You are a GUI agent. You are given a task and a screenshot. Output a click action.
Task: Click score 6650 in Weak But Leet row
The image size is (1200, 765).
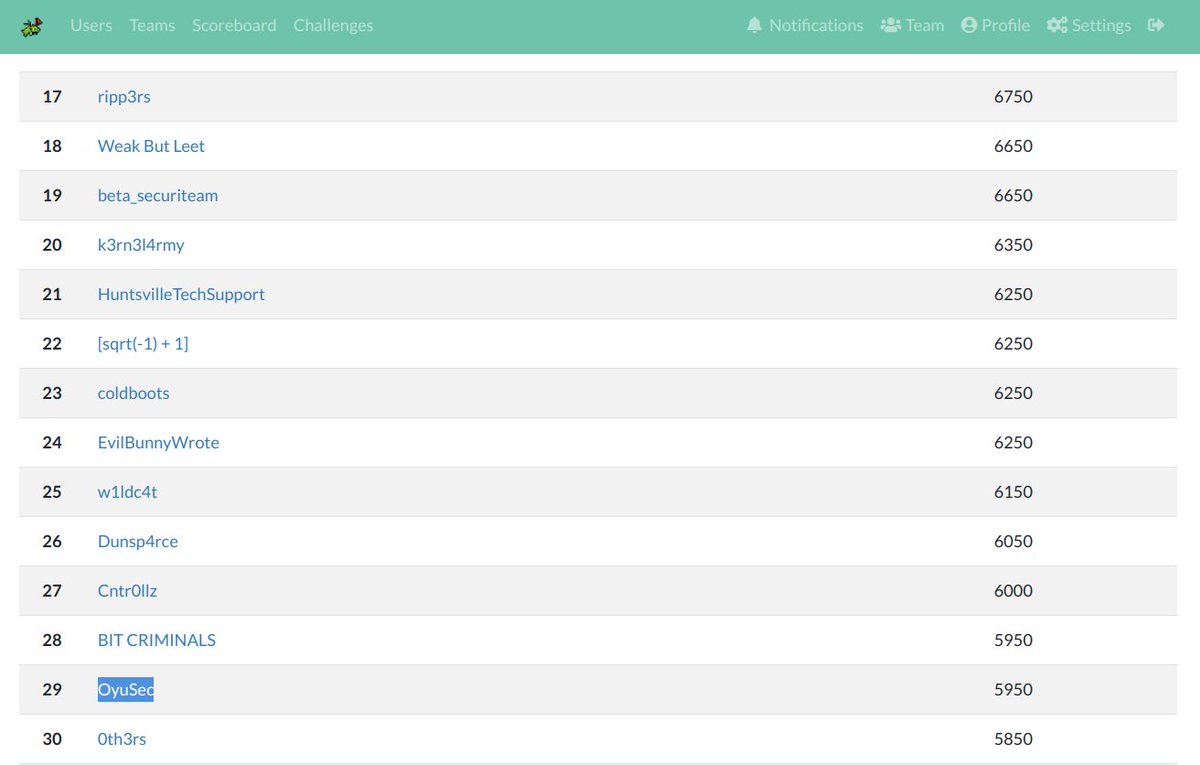click(x=1013, y=146)
